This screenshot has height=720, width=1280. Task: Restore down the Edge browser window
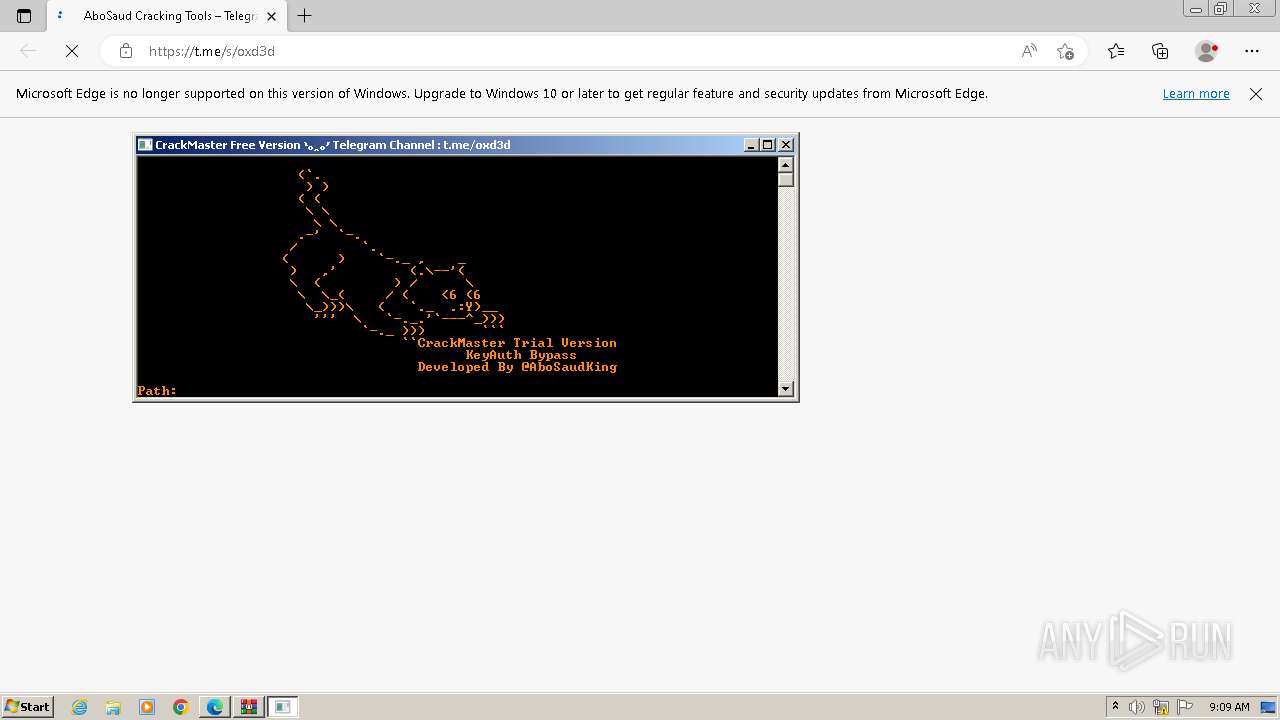pyautogui.click(x=1220, y=9)
